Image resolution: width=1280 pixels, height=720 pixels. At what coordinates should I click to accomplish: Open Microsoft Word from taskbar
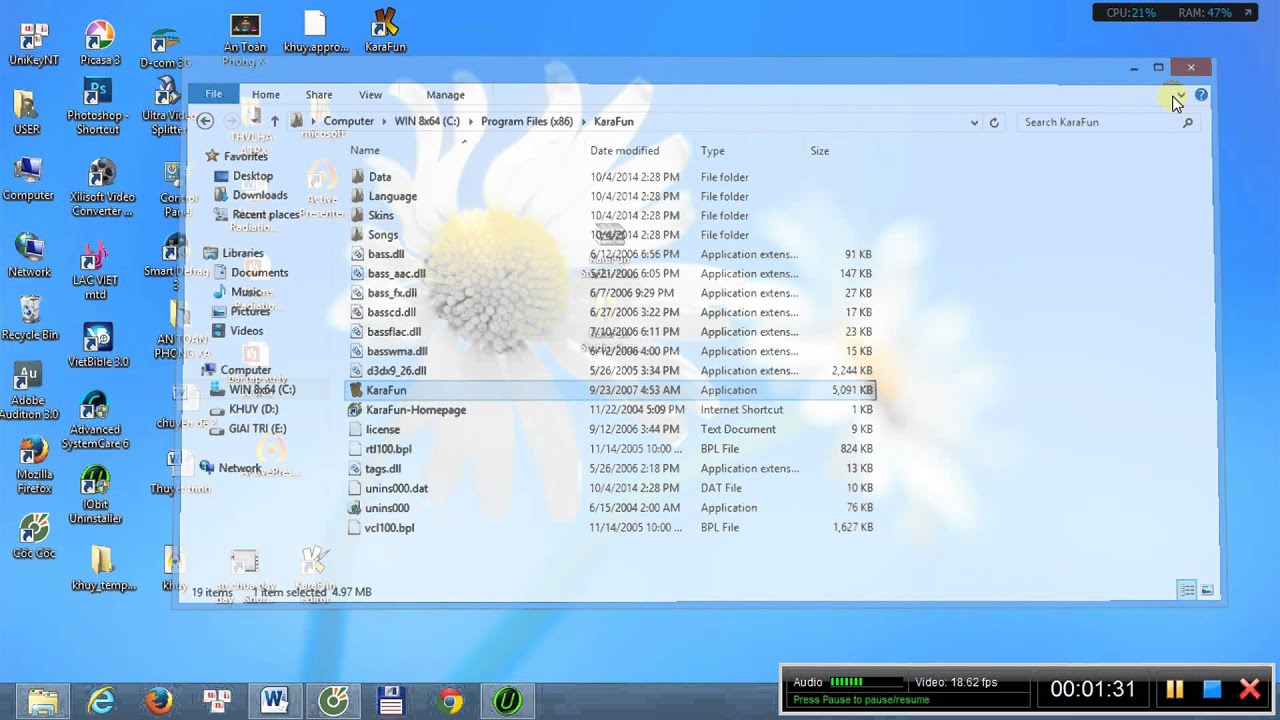(x=275, y=701)
